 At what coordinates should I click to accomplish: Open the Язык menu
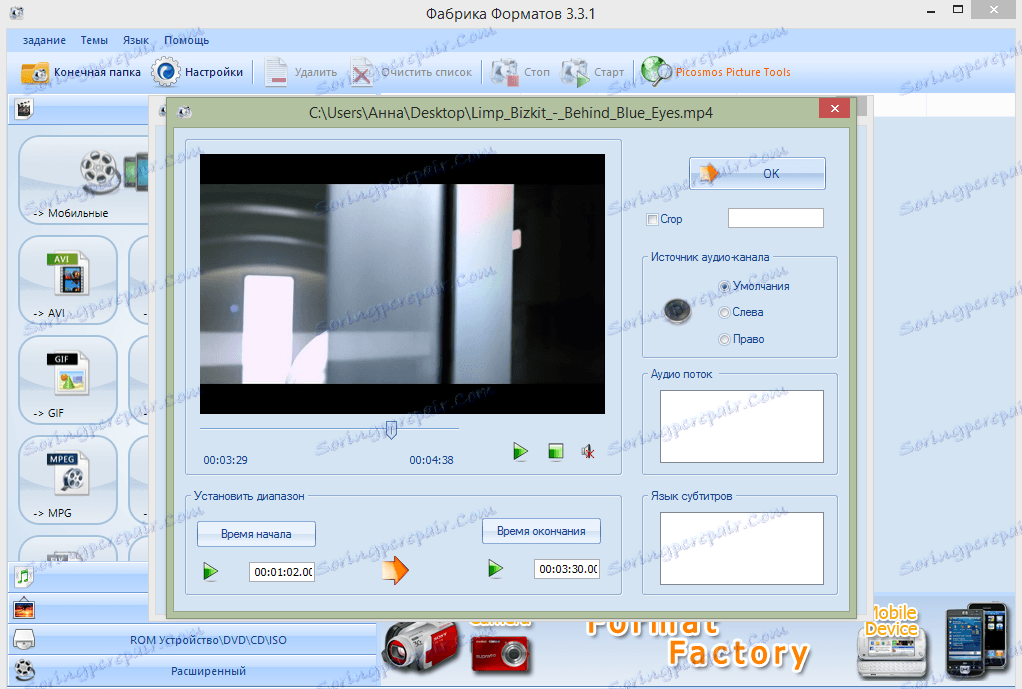click(x=136, y=40)
